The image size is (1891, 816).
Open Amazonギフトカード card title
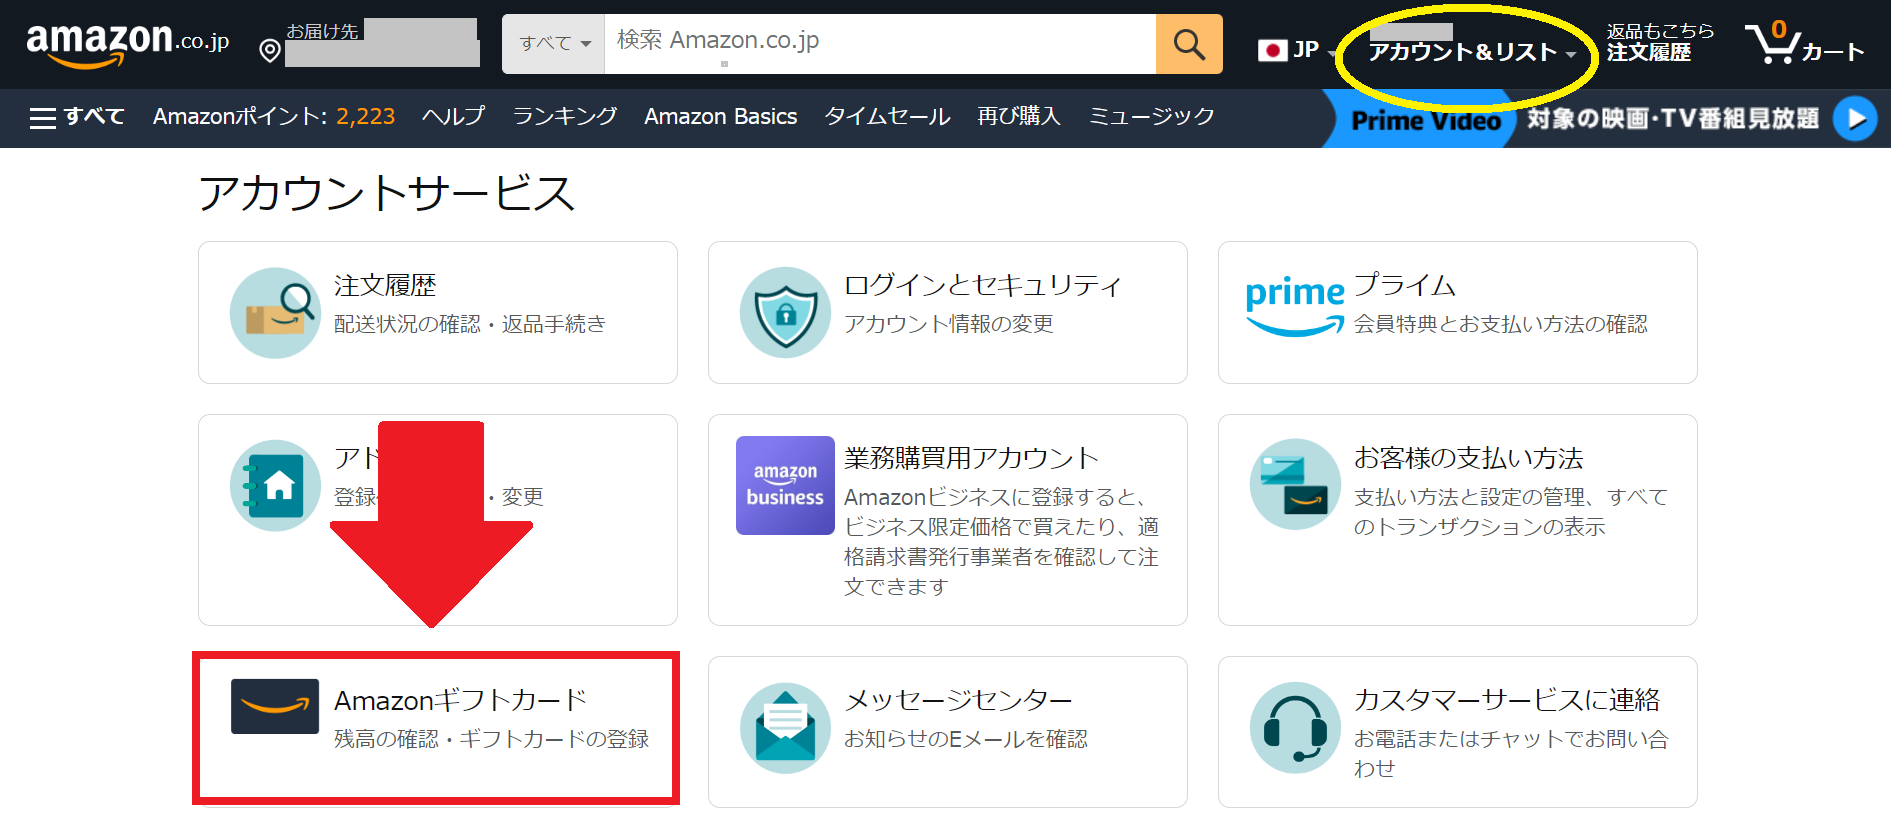tap(461, 700)
